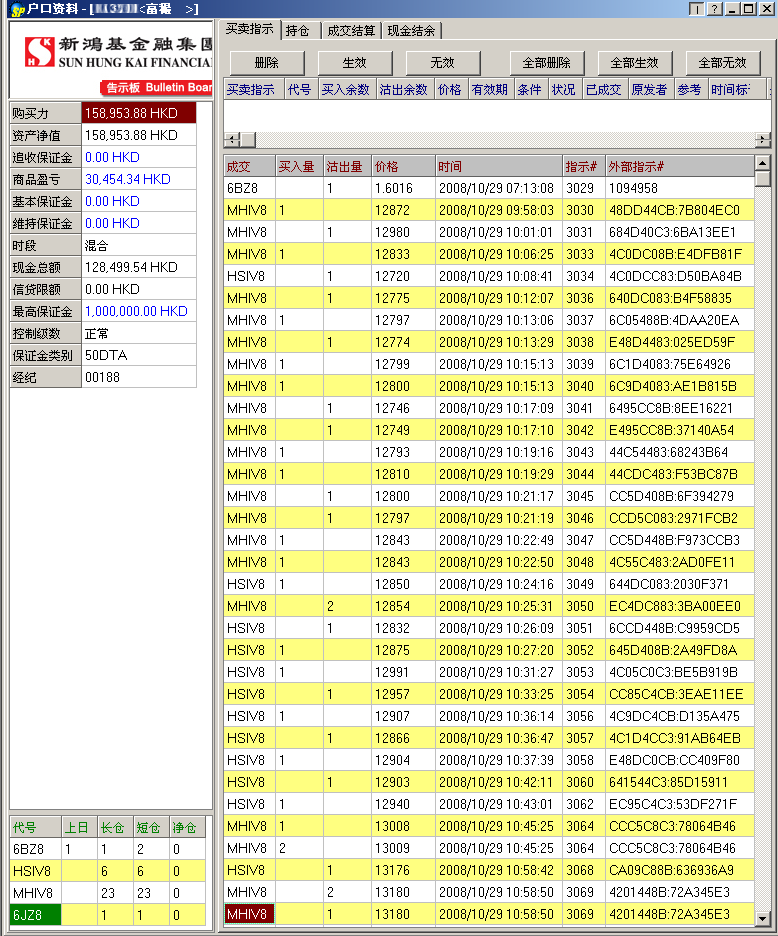Click the 条件 column header
This screenshot has width=778, height=936.
coord(530,90)
